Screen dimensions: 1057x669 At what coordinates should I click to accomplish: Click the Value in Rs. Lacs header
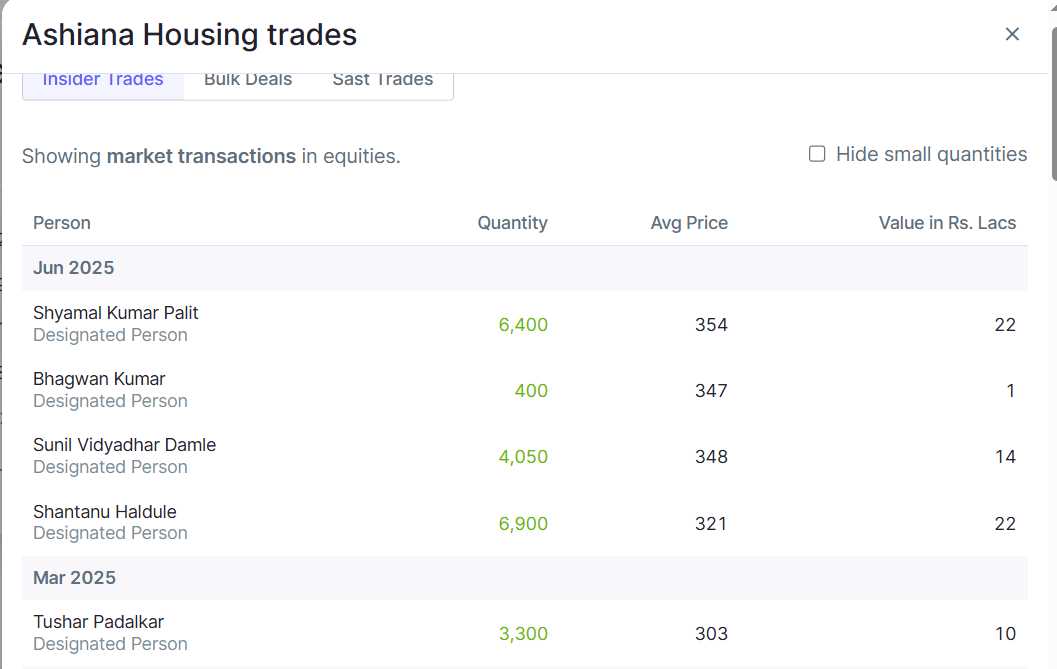[947, 223]
